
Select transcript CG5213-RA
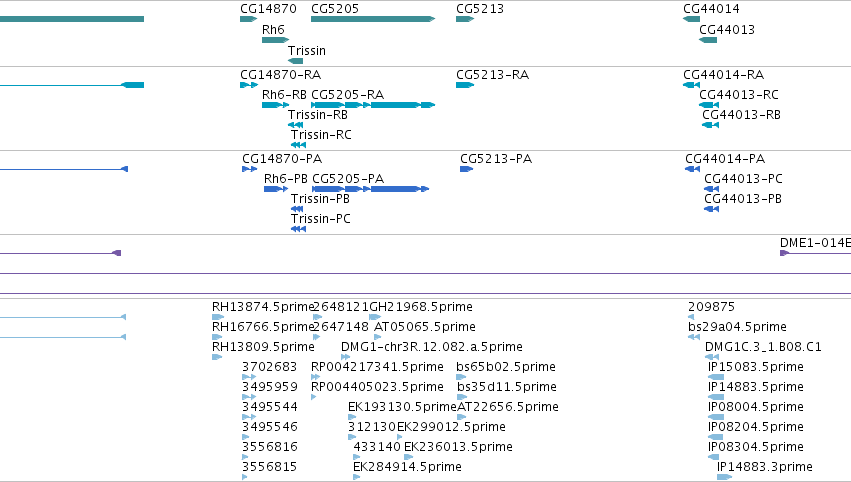pos(492,75)
